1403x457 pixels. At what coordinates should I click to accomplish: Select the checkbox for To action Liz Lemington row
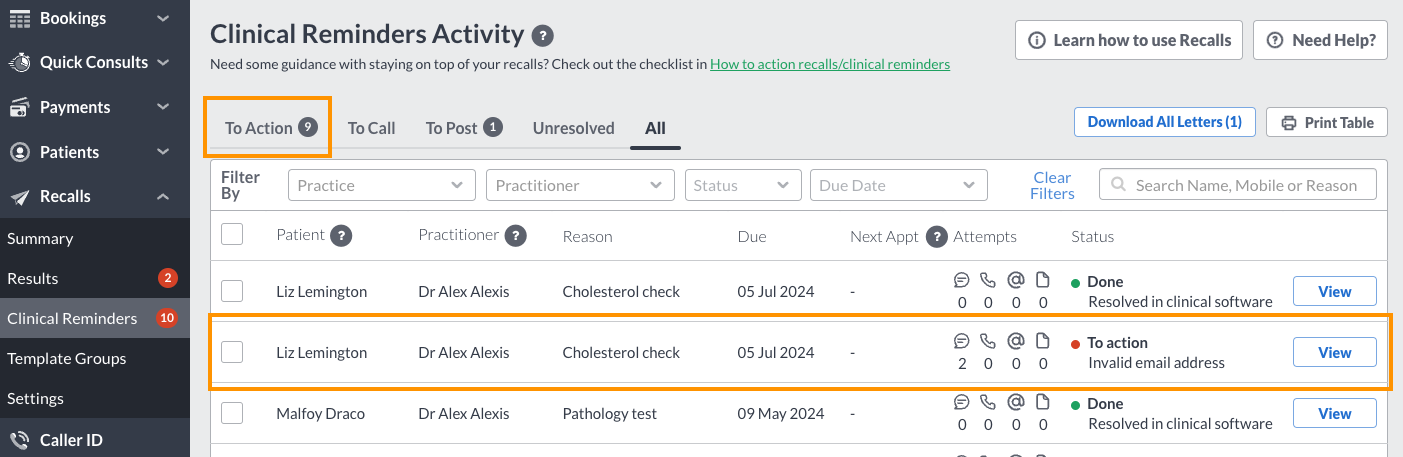coord(232,352)
